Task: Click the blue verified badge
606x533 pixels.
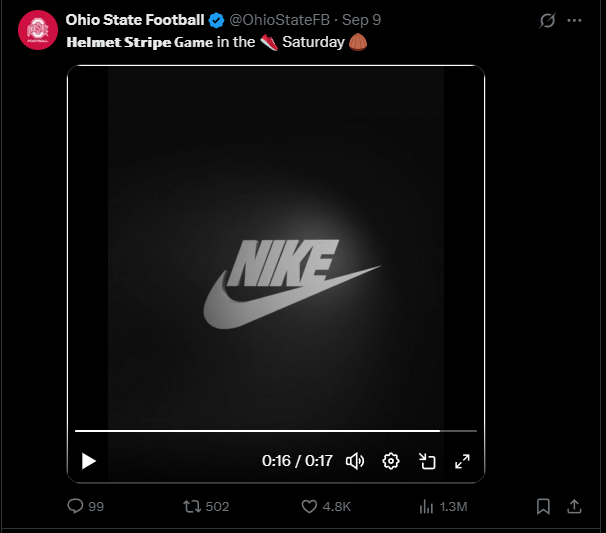Action: click(x=216, y=20)
